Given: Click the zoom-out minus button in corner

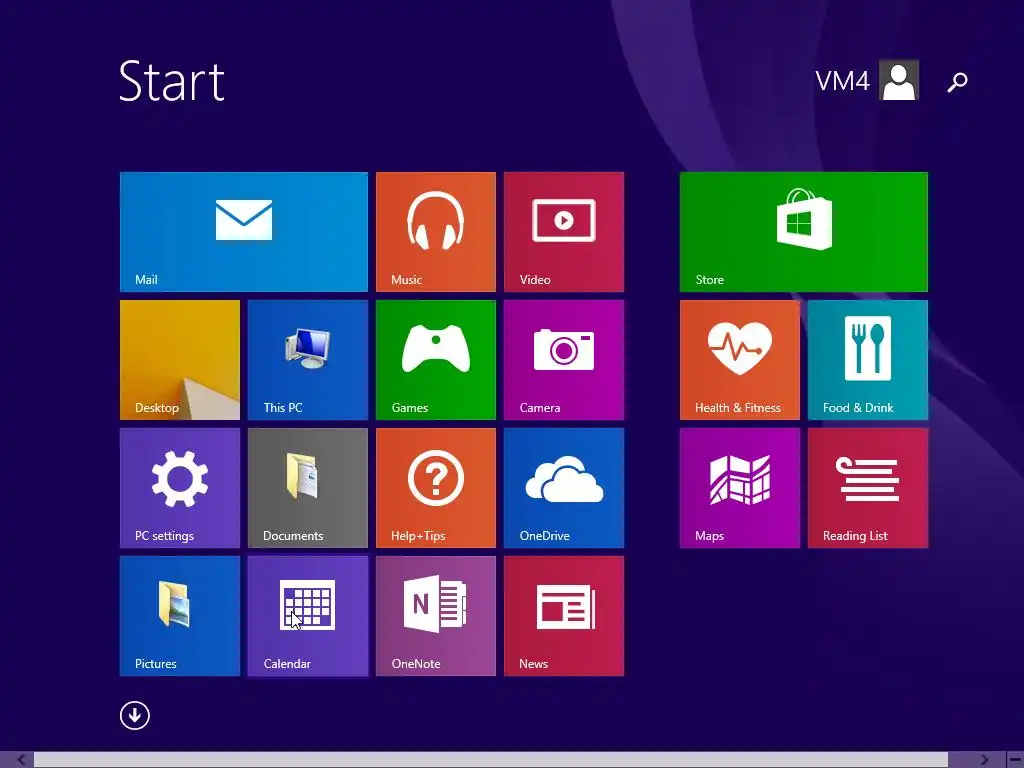Looking at the screenshot, I should coord(1015,760).
